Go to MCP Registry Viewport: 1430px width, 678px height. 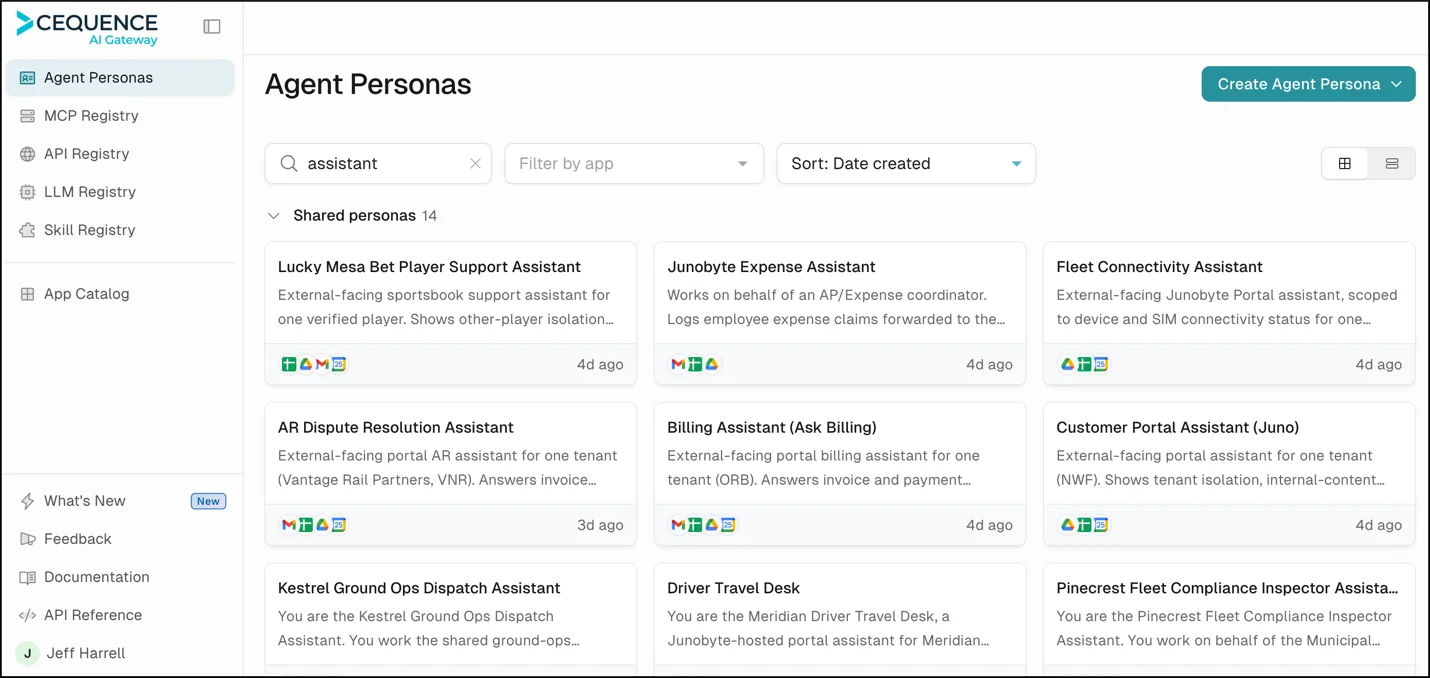[120, 116]
